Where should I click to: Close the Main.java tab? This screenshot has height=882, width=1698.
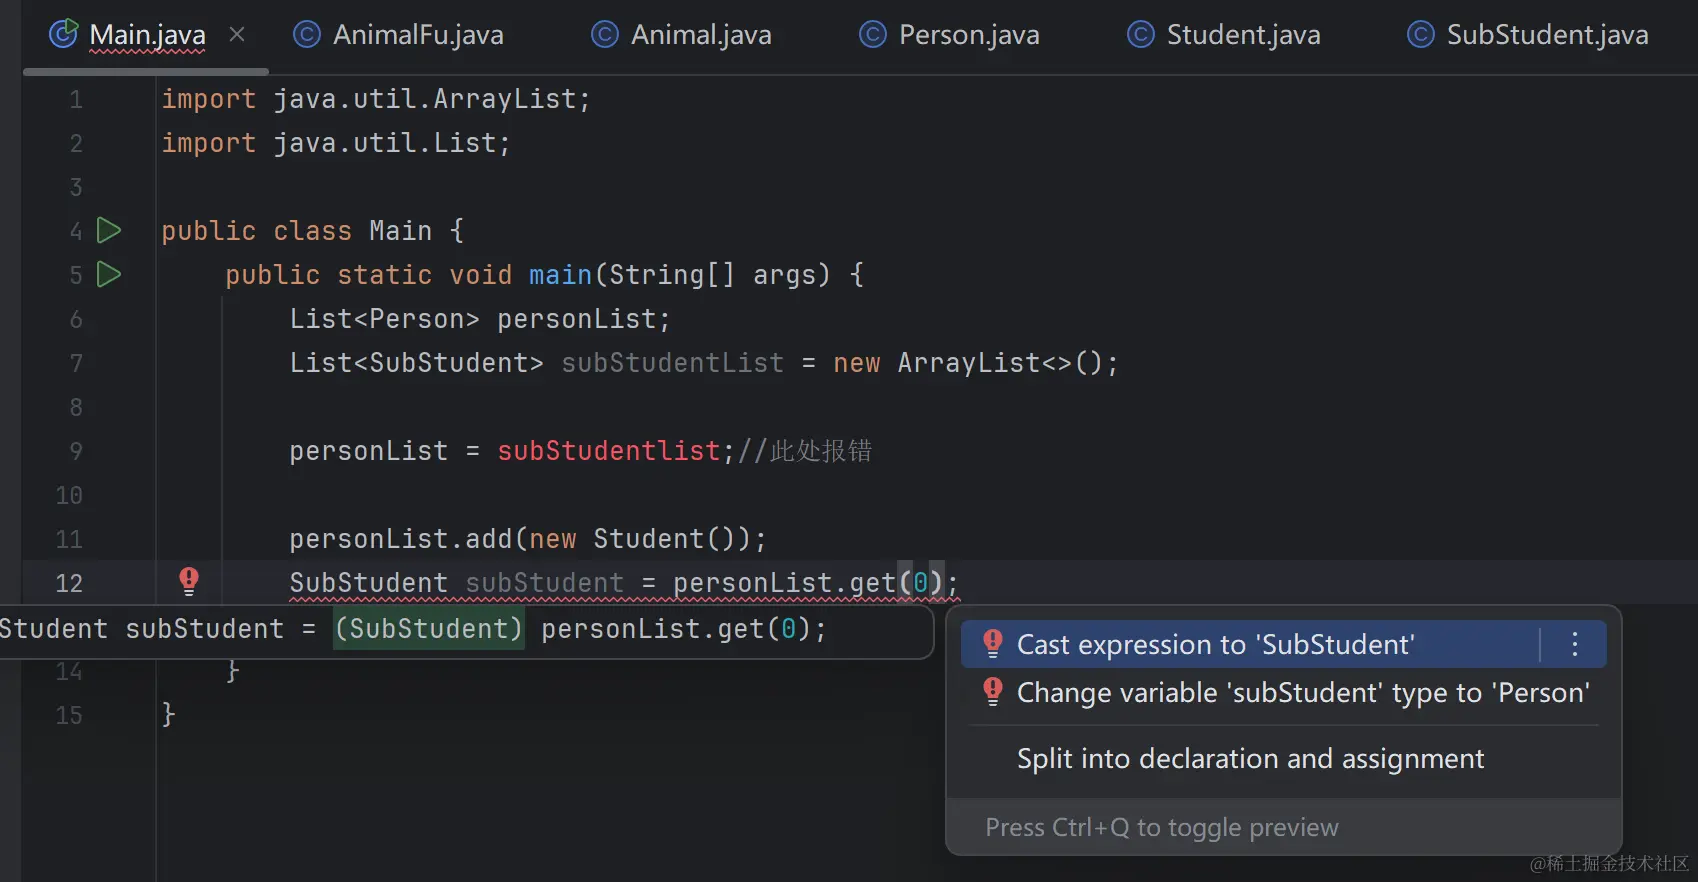click(x=237, y=34)
